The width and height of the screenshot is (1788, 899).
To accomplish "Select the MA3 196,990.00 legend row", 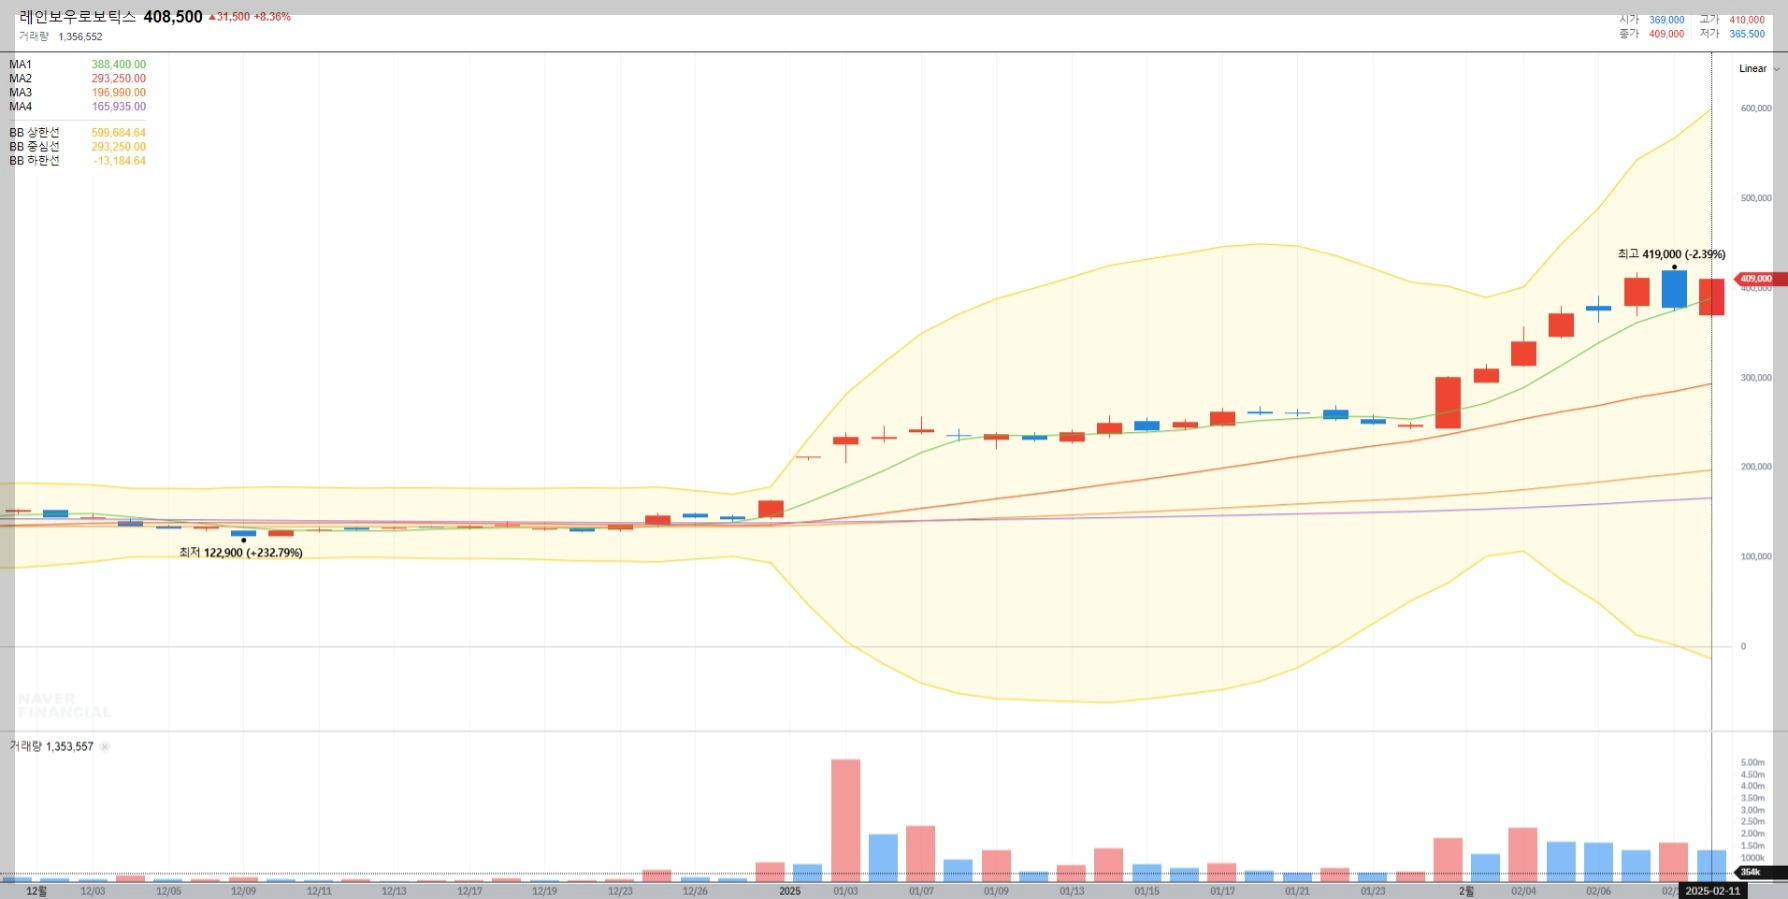I will (x=78, y=93).
